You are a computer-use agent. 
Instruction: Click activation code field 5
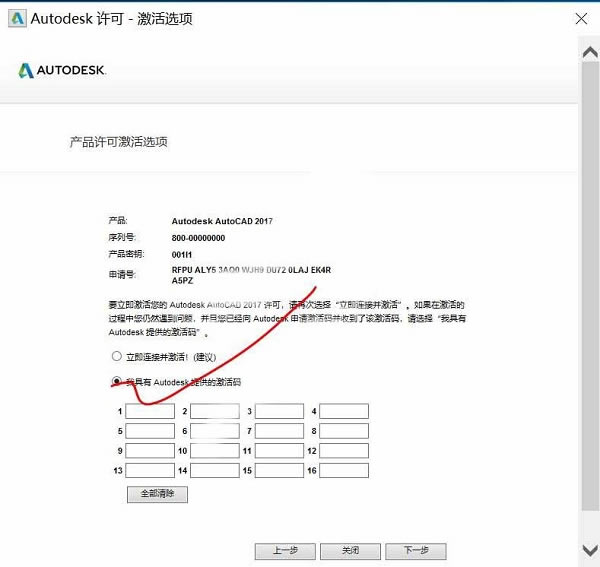(150, 431)
